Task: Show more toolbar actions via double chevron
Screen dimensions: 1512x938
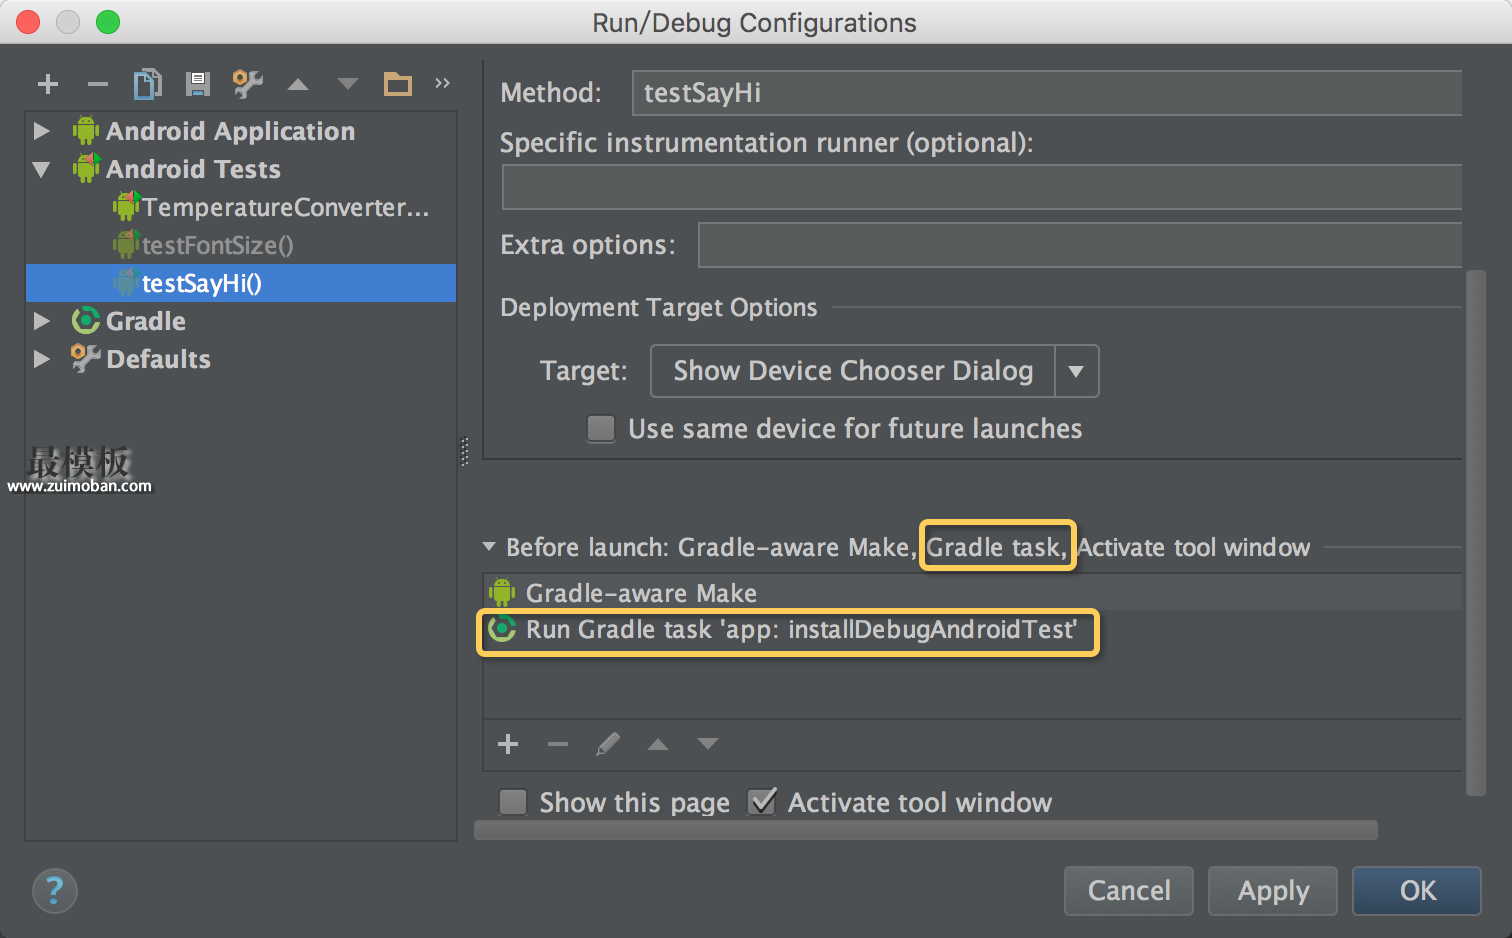Action: pos(442,83)
